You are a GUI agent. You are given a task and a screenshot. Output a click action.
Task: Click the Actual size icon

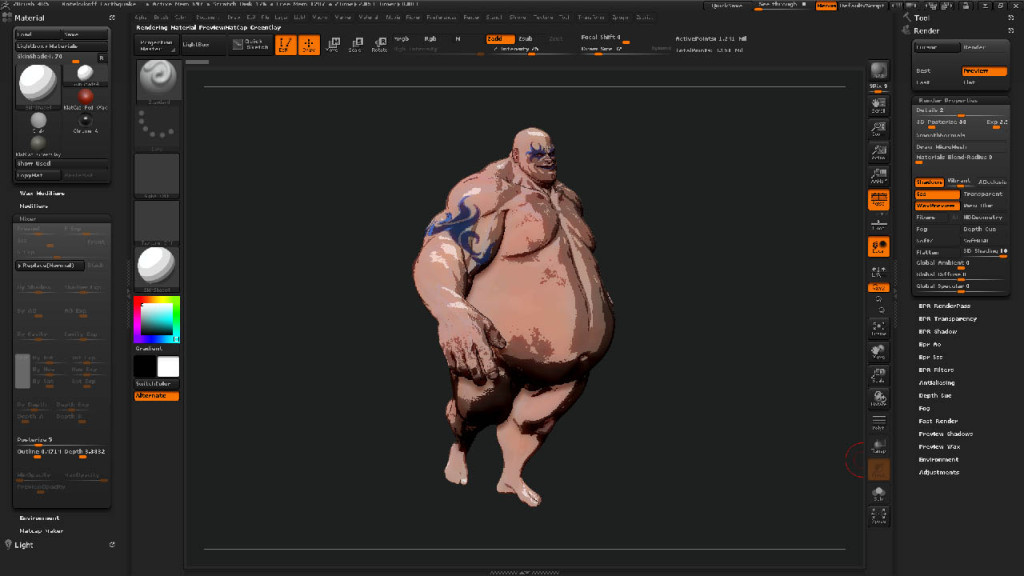tap(878, 152)
